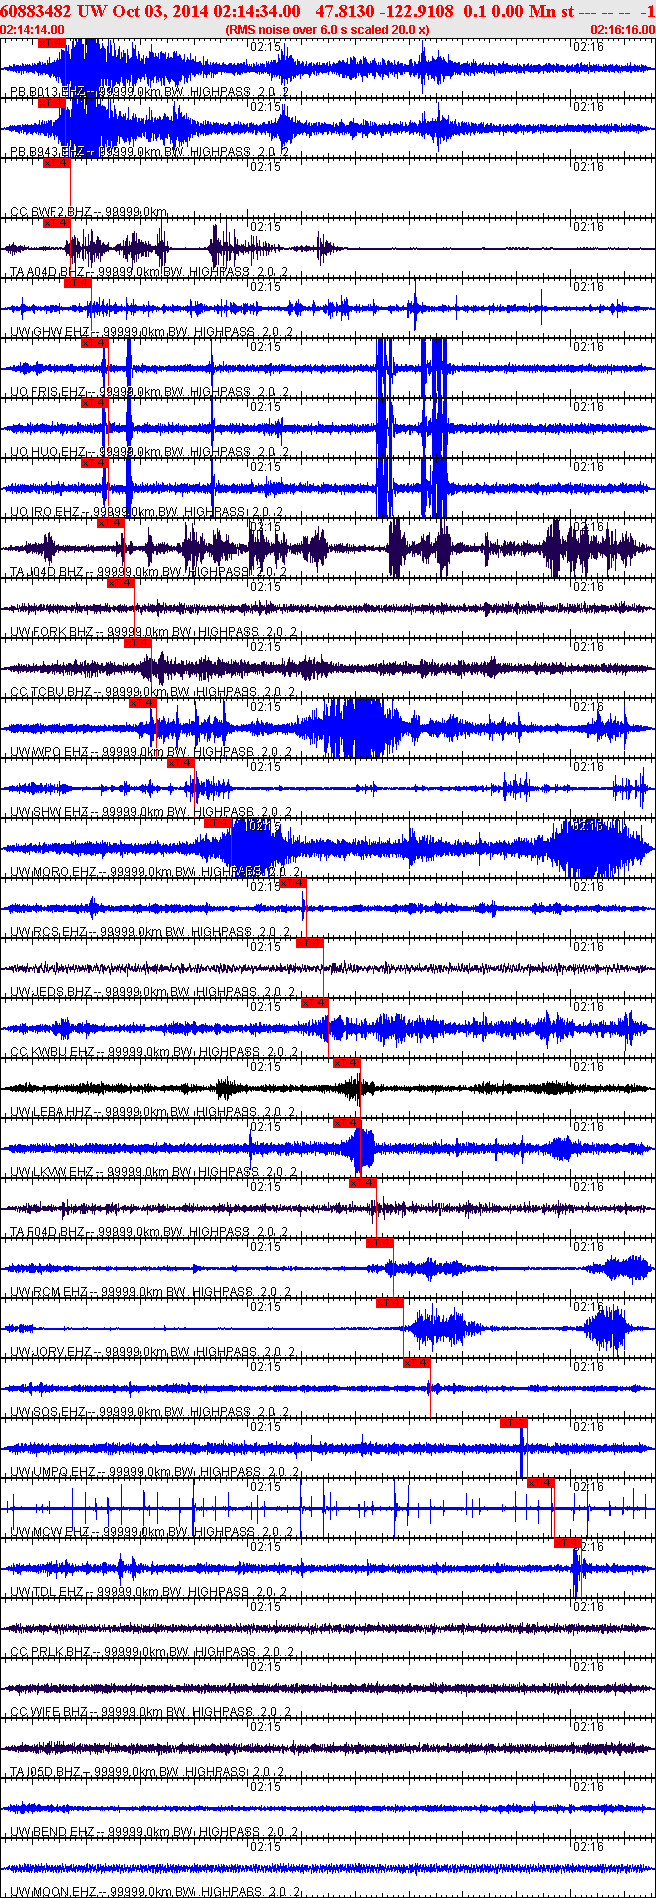This screenshot has height=1898, width=656.
Task: Select the PB.B943.EHZ station label
Action: pyautogui.click(x=48, y=152)
